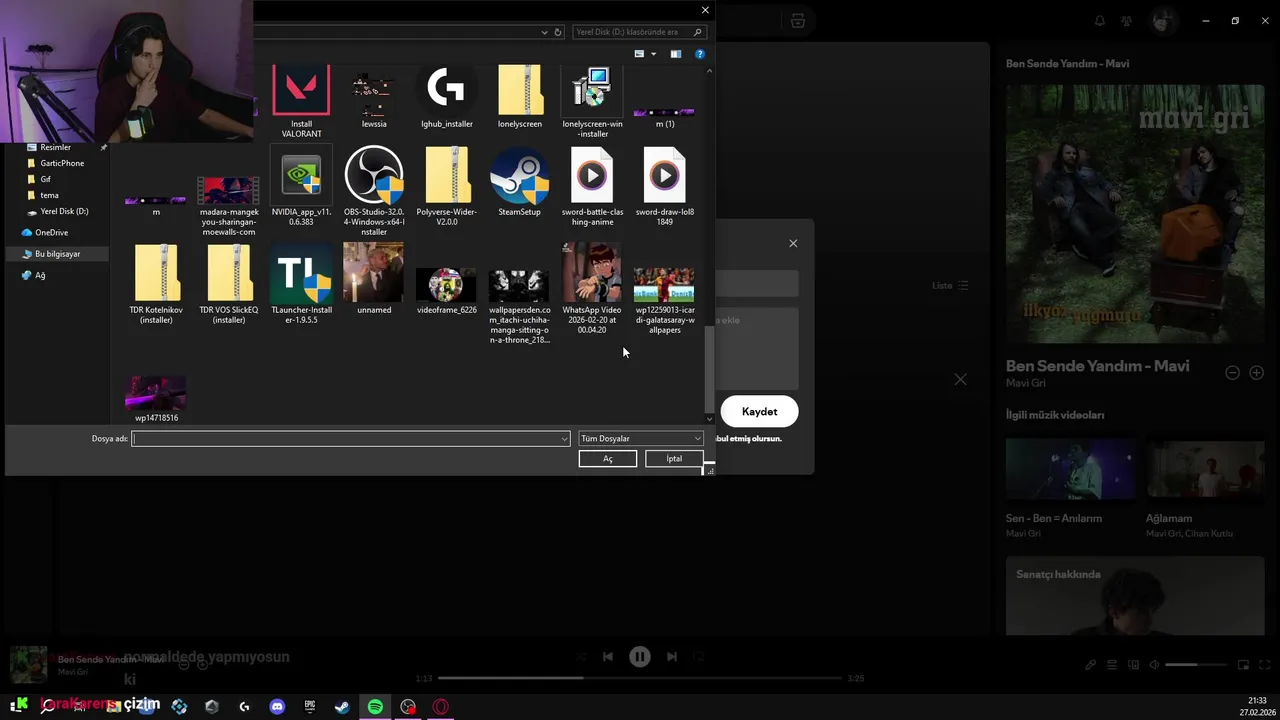1280x720 pixels.
Task: Select Yerel Disk (D:) in sidebar
Action: (64, 211)
